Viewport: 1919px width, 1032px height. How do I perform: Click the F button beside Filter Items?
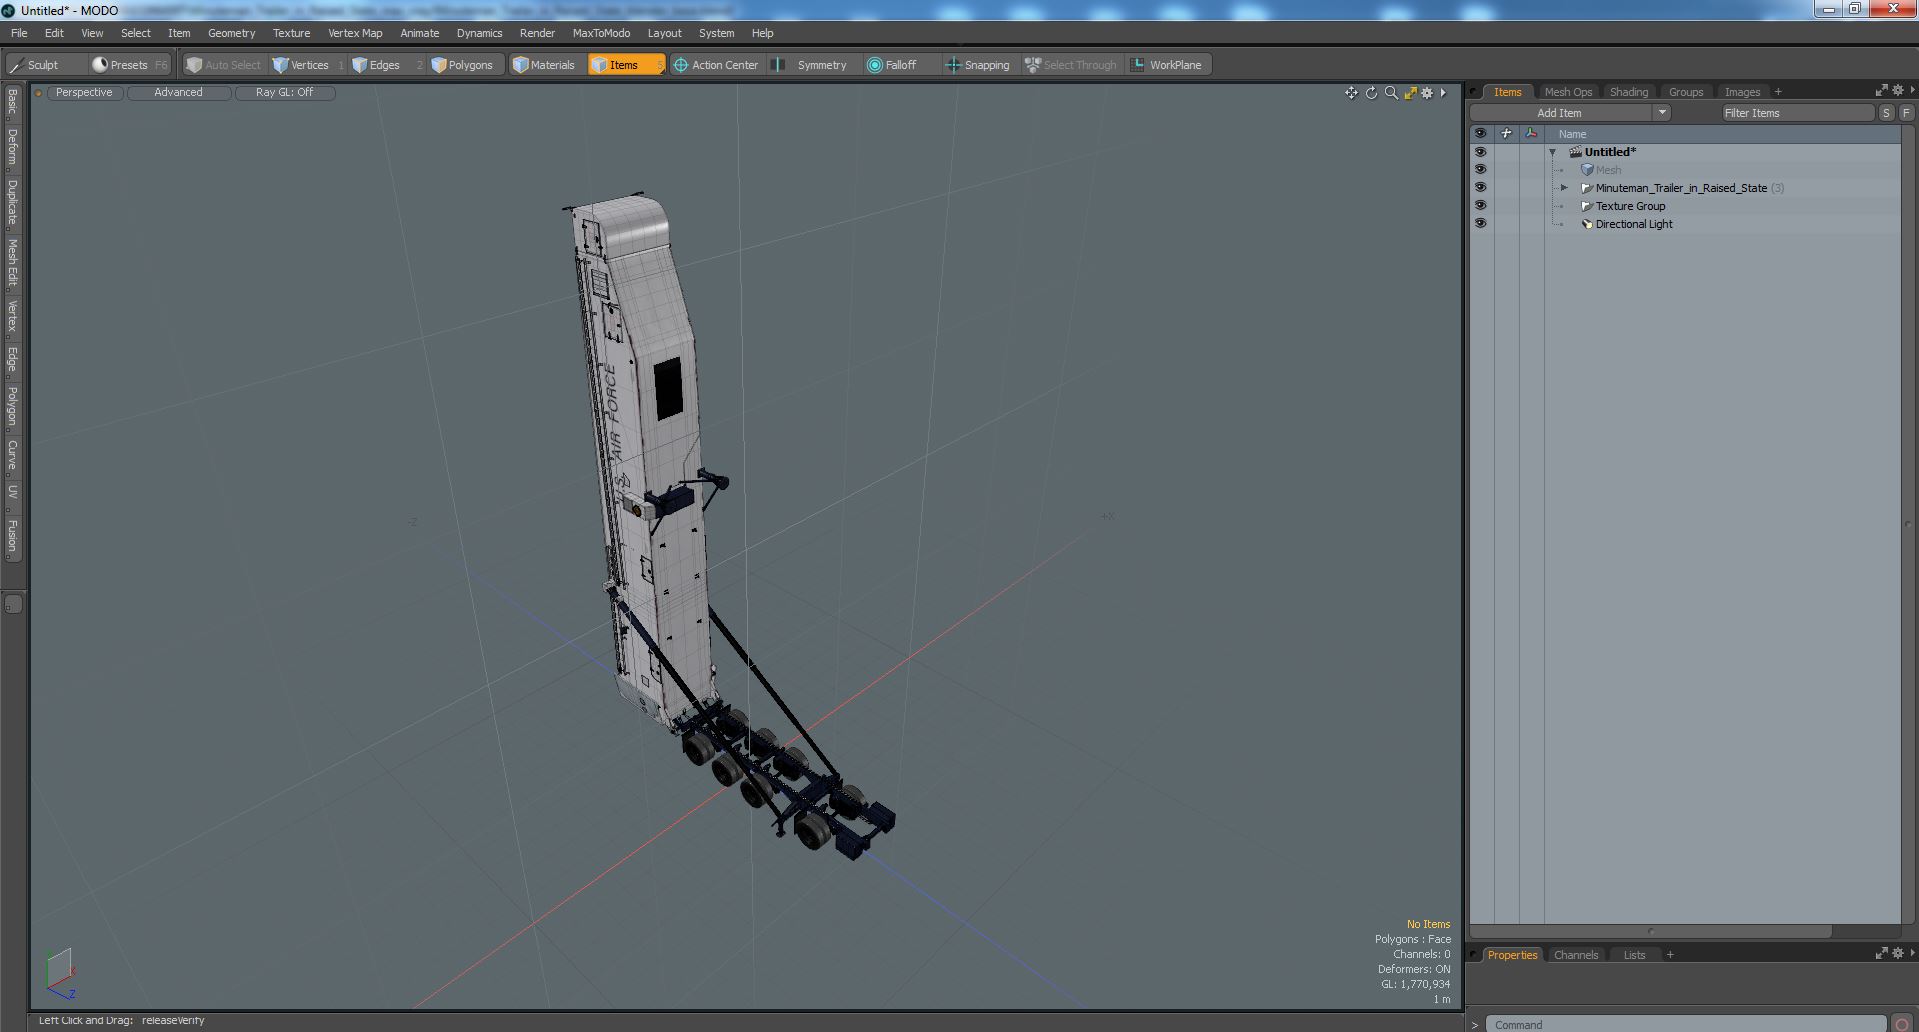pyautogui.click(x=1905, y=113)
